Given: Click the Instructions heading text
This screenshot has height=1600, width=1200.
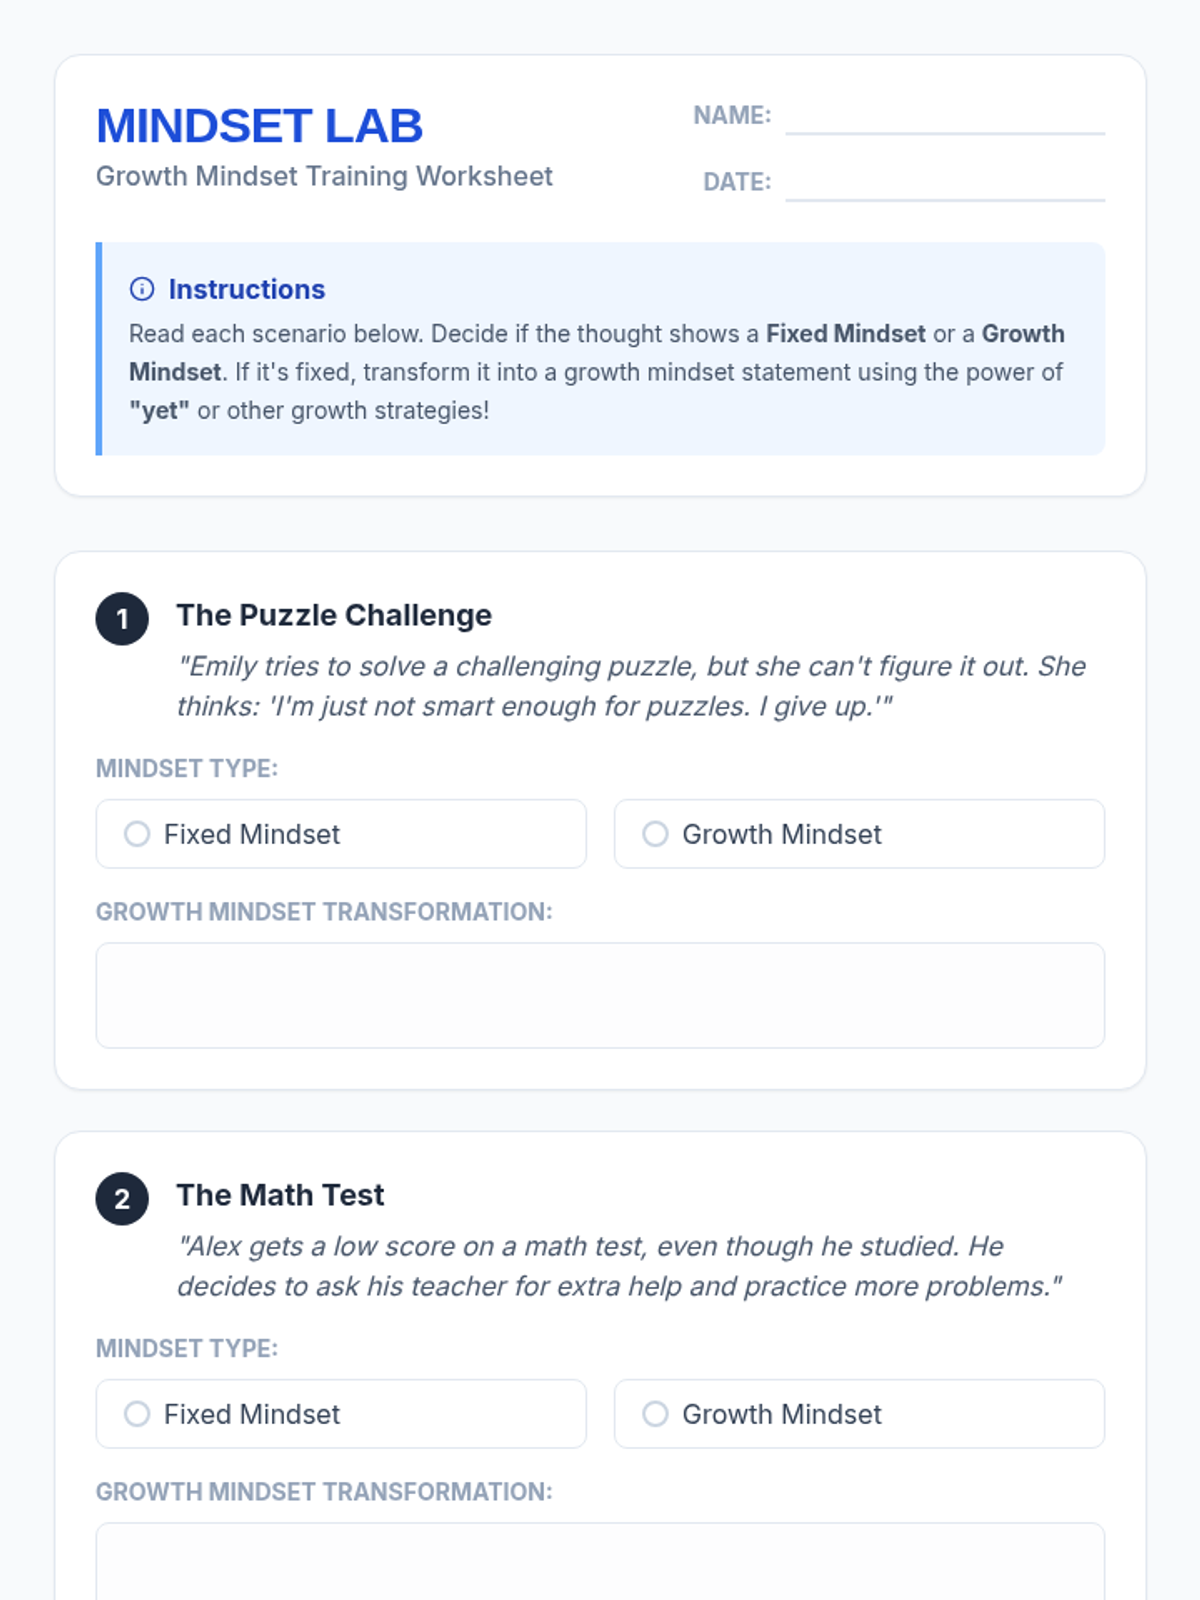Looking at the screenshot, I should click(x=247, y=289).
